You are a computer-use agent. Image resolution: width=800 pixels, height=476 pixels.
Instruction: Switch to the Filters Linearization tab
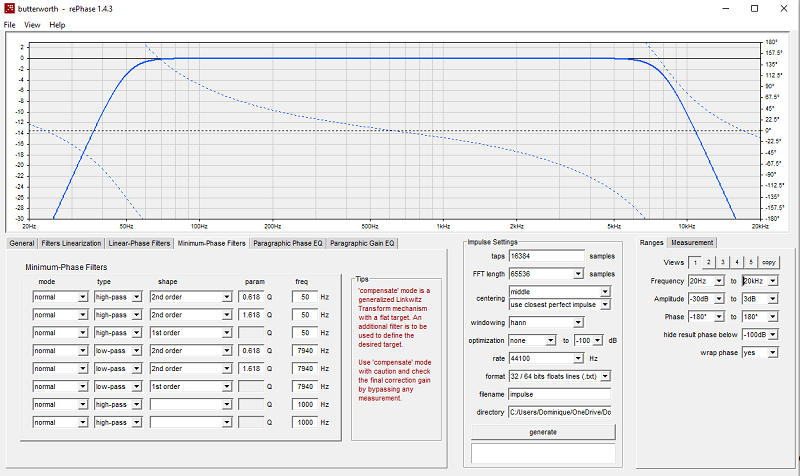point(71,243)
